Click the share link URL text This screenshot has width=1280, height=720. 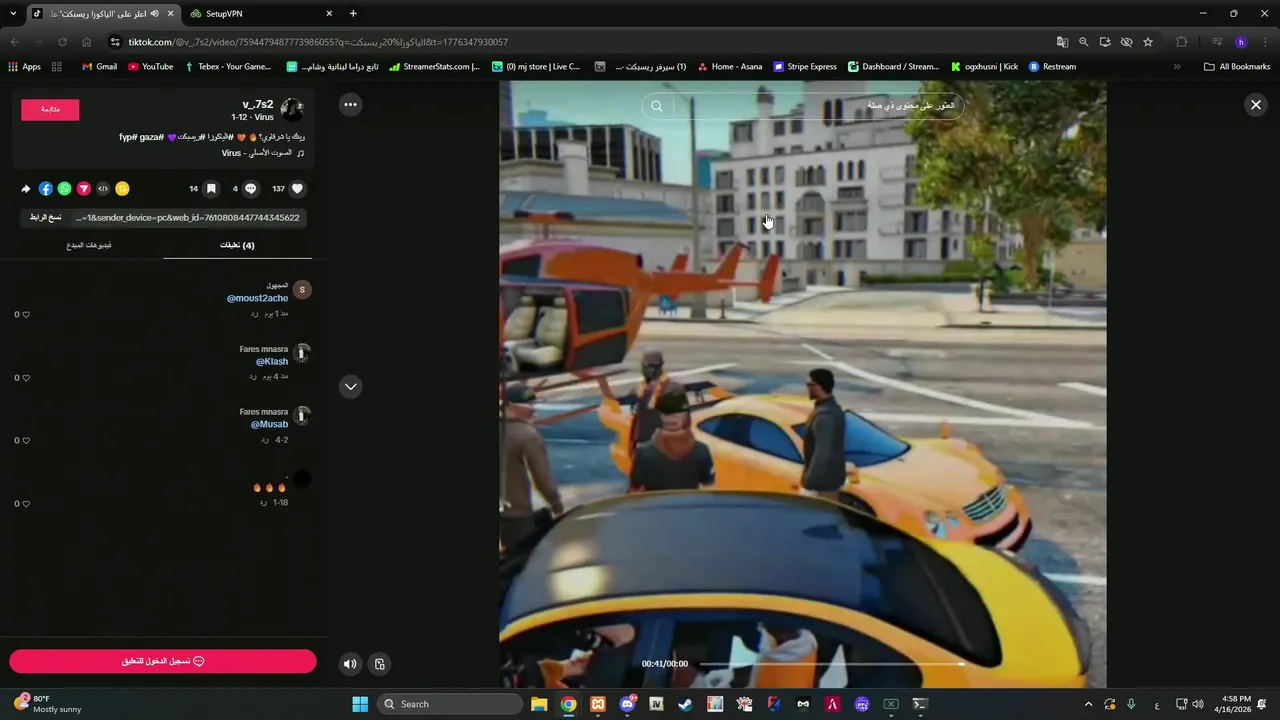click(x=187, y=217)
